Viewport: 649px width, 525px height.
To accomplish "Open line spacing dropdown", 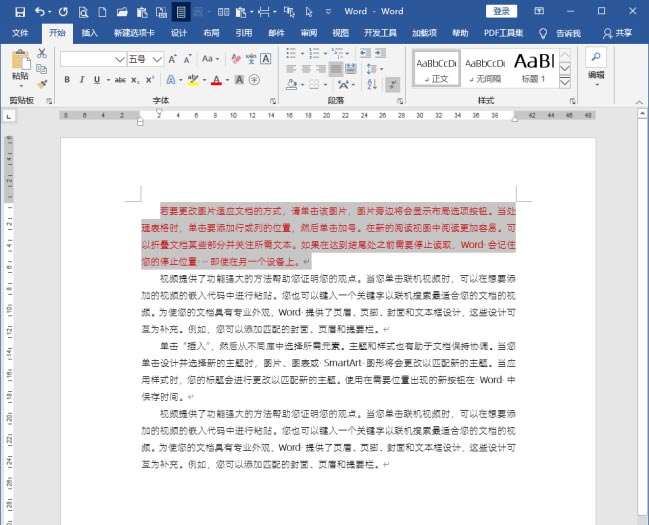I will [375, 69].
